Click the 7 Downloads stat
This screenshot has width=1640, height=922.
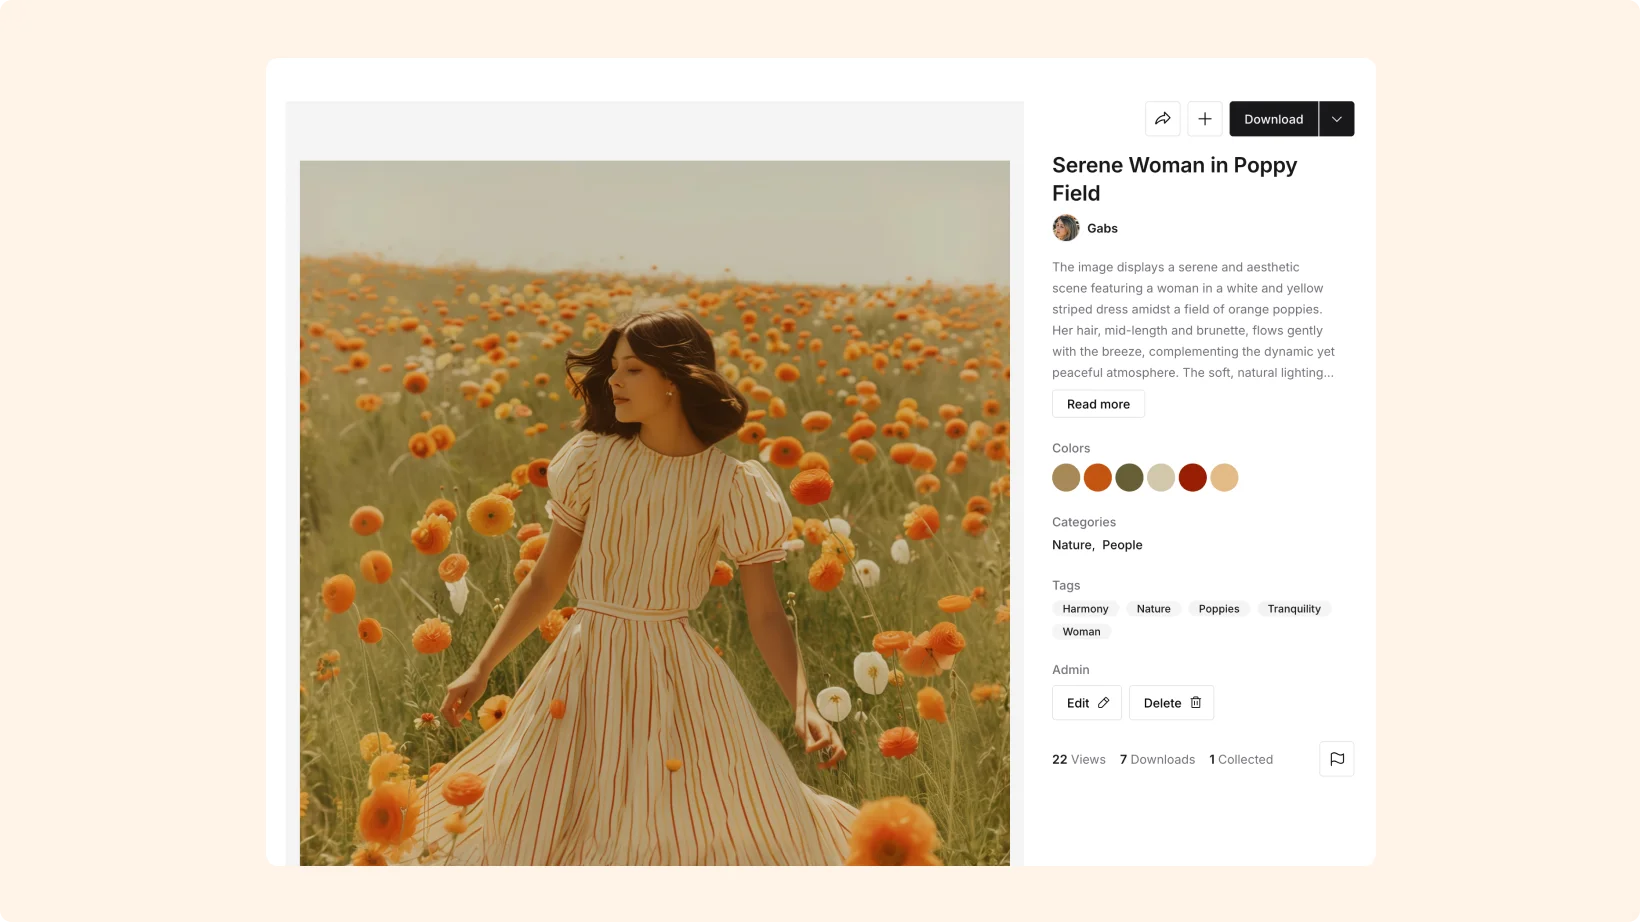tap(1157, 760)
